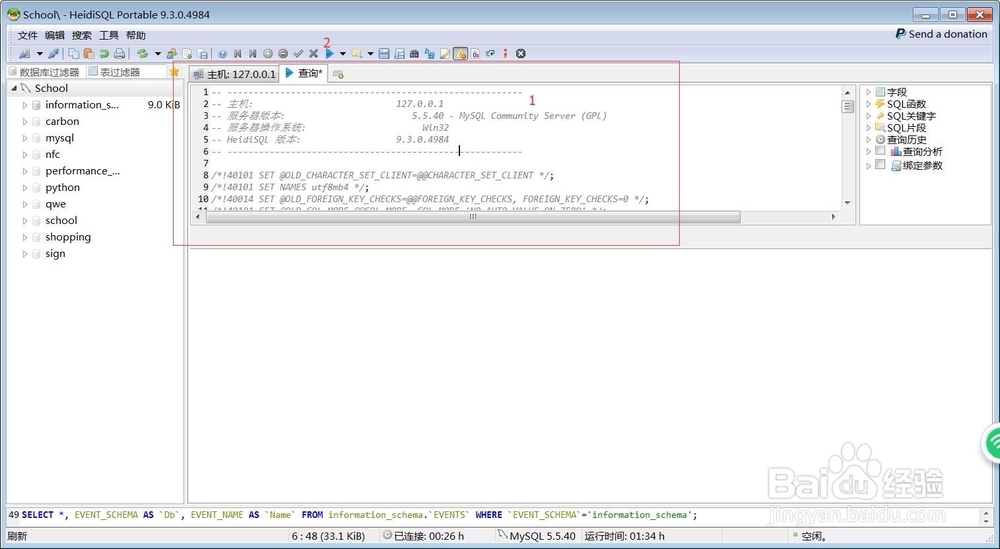The height and width of the screenshot is (549, 1000).
Task: Run the query with blue play icon
Action: click(x=329, y=54)
